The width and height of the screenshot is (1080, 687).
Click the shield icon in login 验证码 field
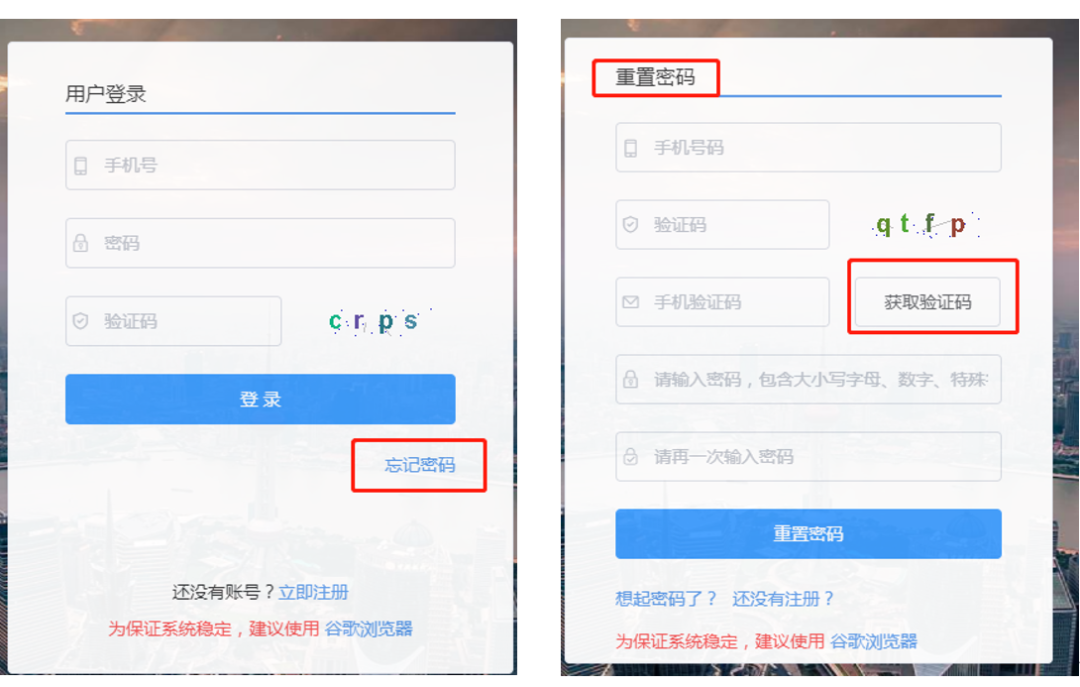[x=81, y=321]
